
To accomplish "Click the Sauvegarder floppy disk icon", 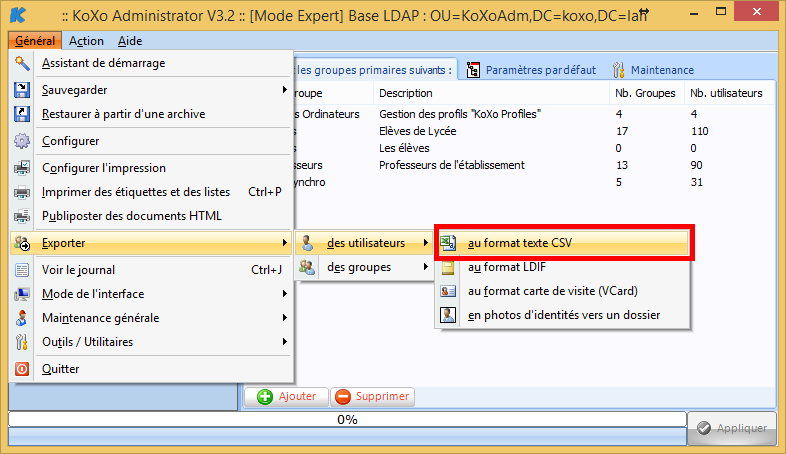I will coord(22,90).
